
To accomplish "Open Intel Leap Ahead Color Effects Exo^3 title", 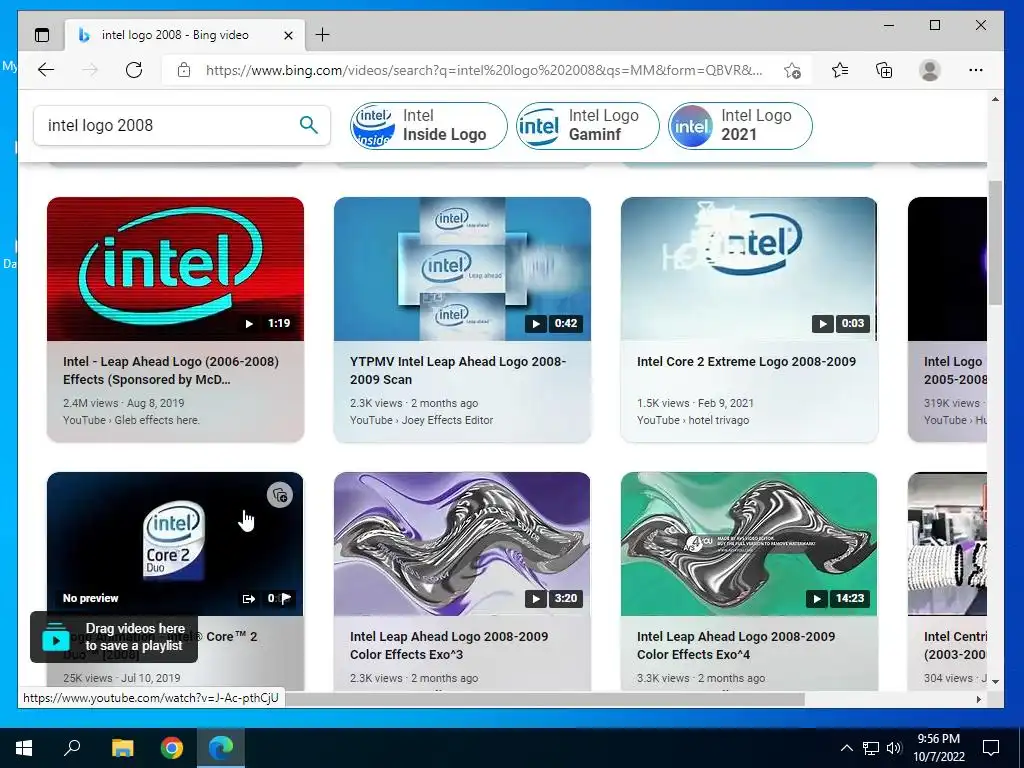I will (449, 645).
